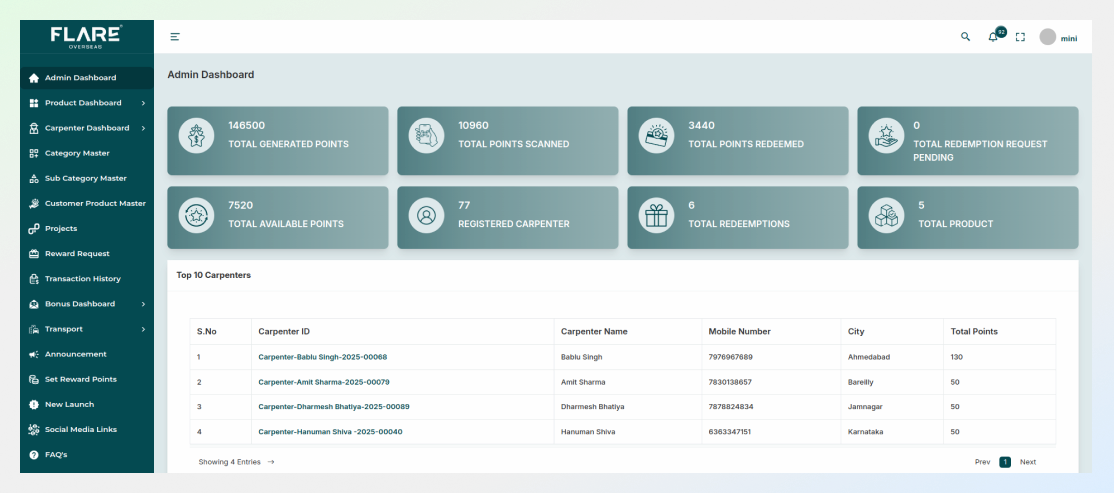Click the Social Media Links icon

tap(33, 430)
